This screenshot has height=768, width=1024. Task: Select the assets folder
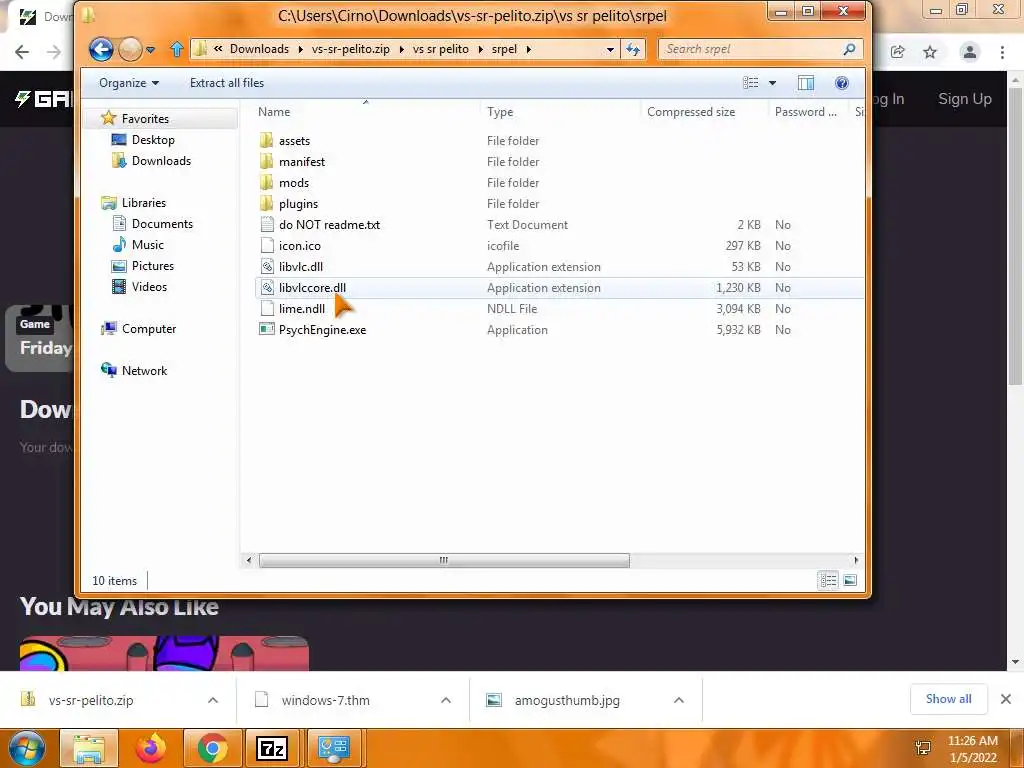(x=295, y=140)
